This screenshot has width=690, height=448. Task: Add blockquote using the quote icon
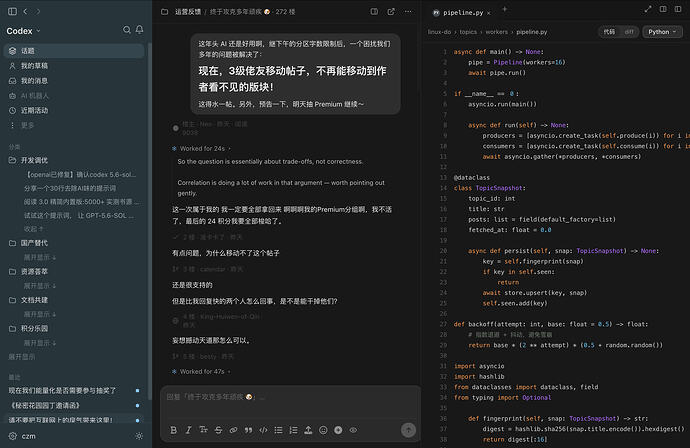248,430
